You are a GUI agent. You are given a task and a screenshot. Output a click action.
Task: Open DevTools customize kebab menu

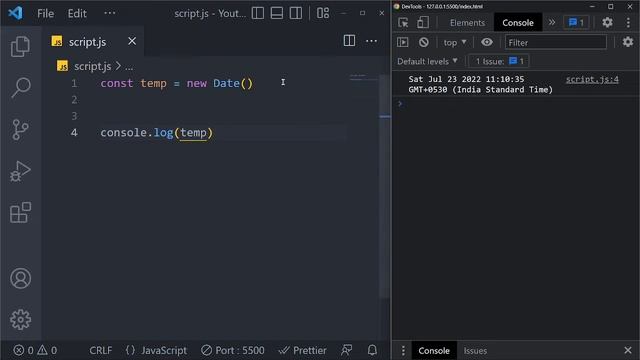628,22
